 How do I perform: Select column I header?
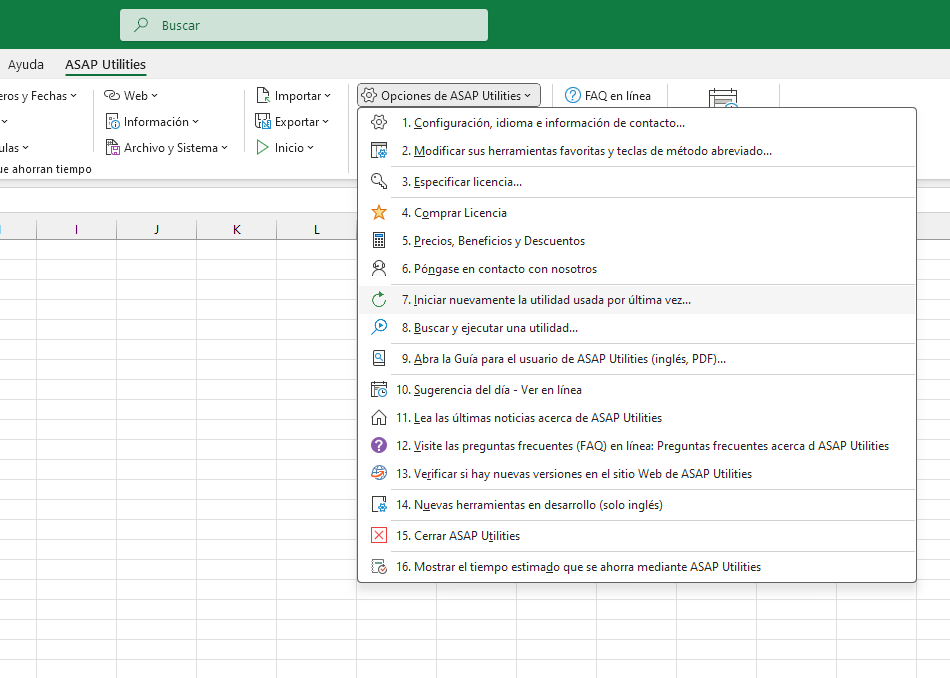coord(76,229)
